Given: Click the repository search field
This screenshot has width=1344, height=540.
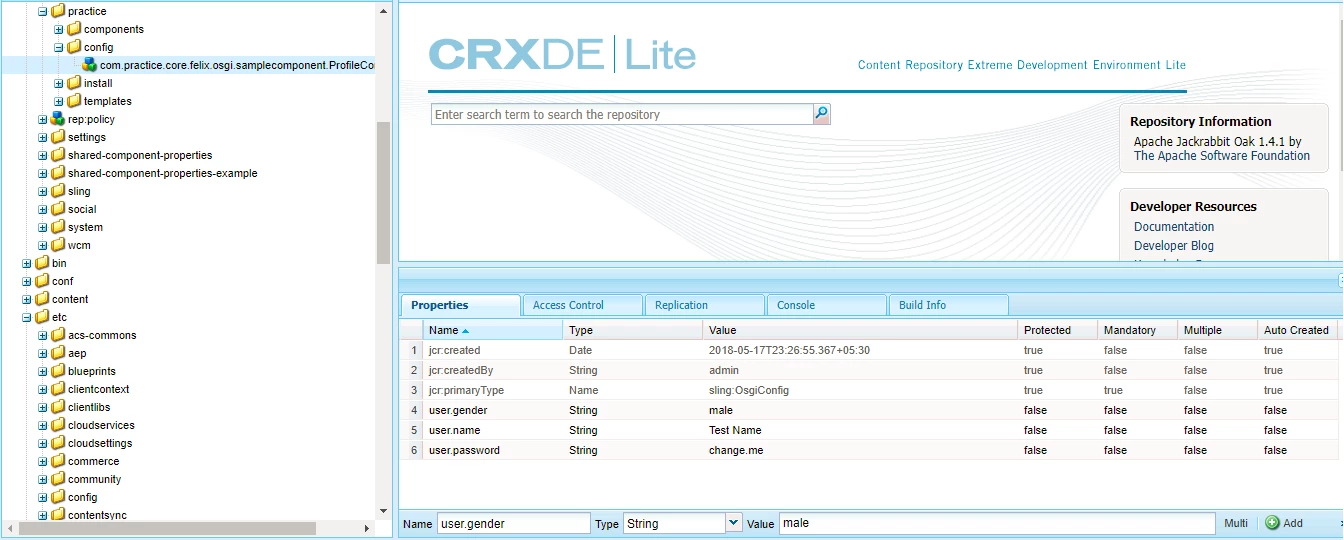Looking at the screenshot, I should tap(622, 114).
